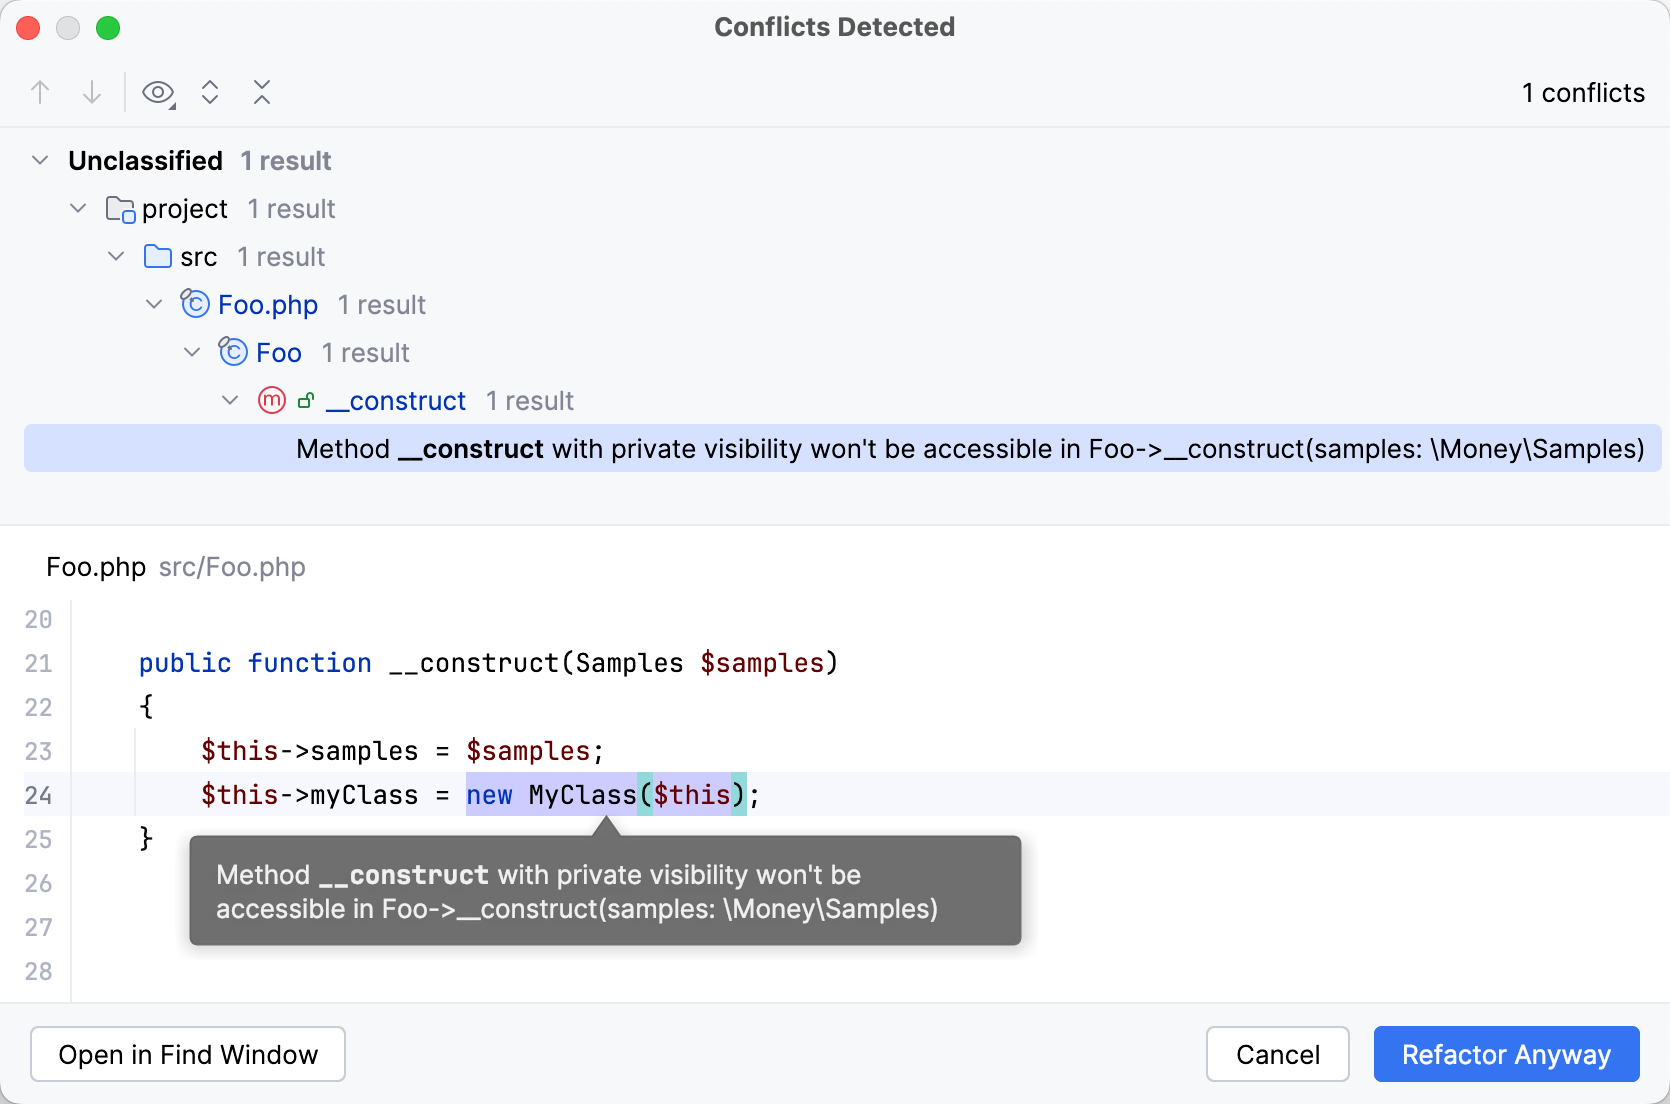1670x1104 pixels.
Task: Expand the src folder chevron
Action: [116, 256]
